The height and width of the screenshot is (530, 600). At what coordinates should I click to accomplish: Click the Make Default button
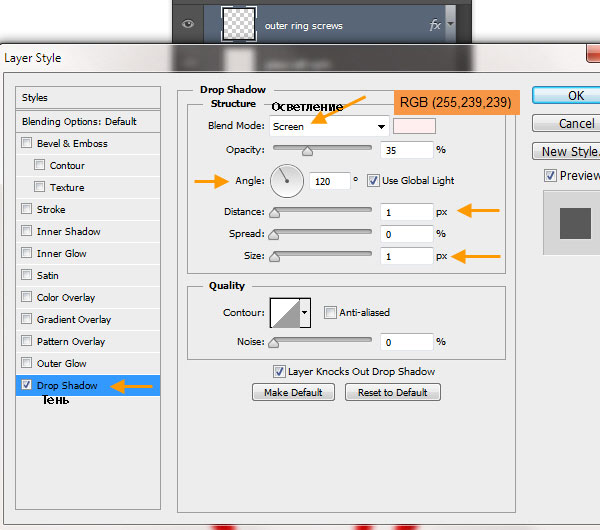[x=293, y=392]
